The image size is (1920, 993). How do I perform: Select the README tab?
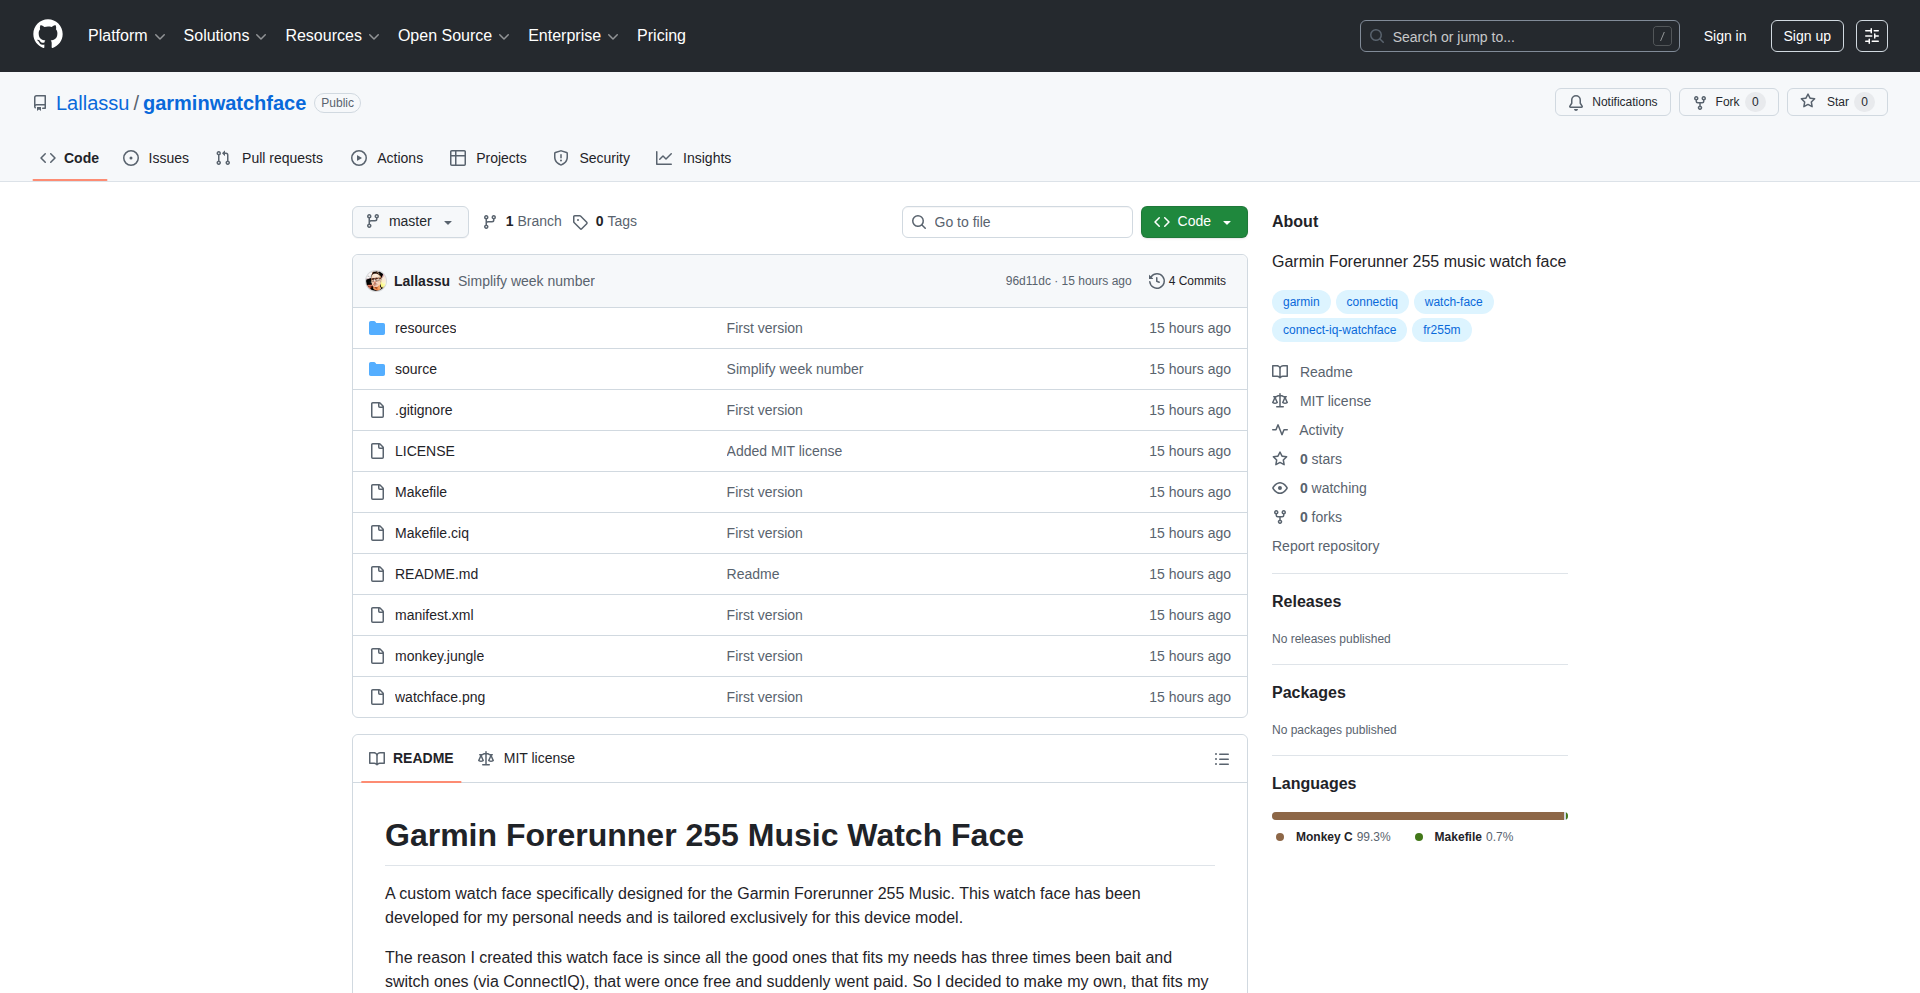[x=411, y=759]
